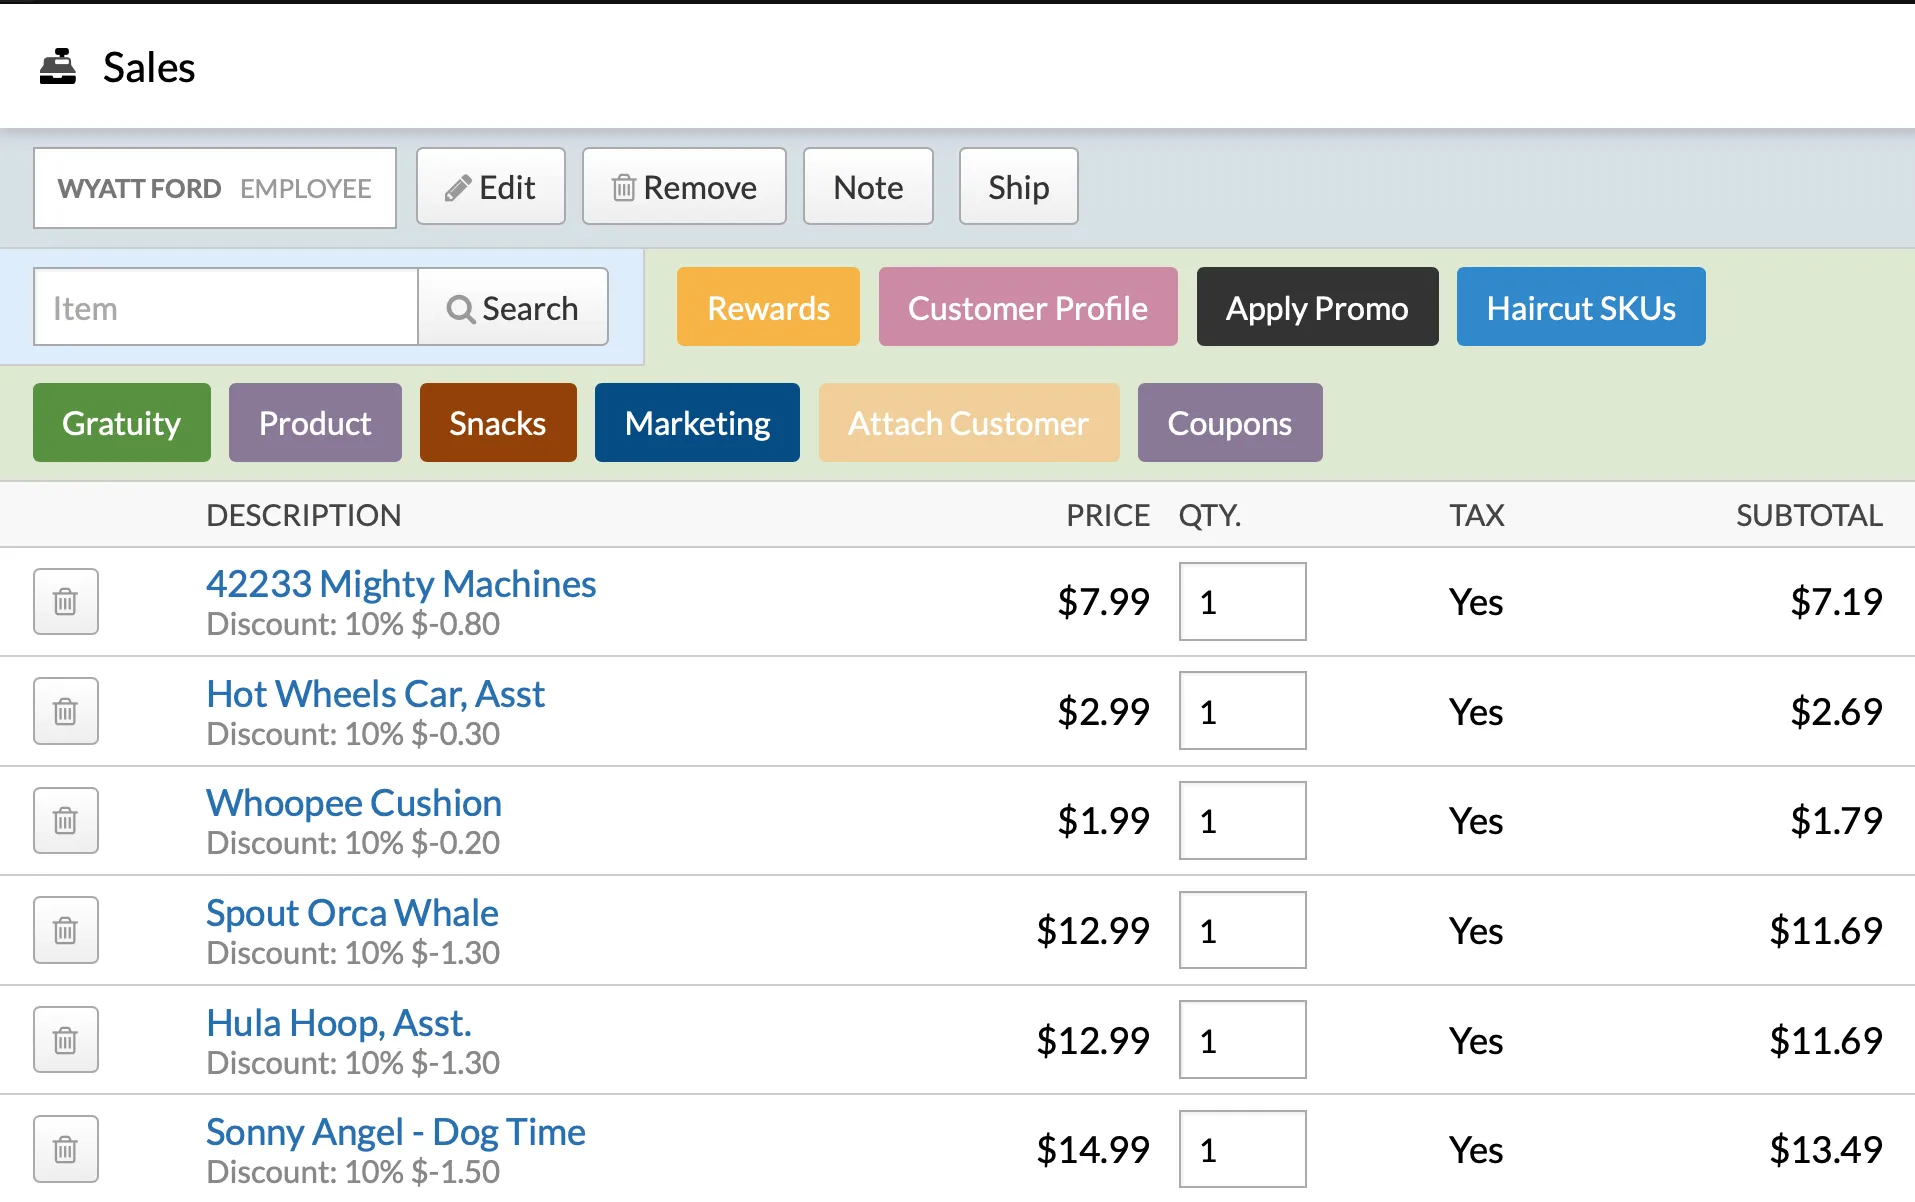Image resolution: width=1915 pixels, height=1202 pixels.
Task: Edit the attached customer Wyatt Ford
Action: [x=491, y=187]
